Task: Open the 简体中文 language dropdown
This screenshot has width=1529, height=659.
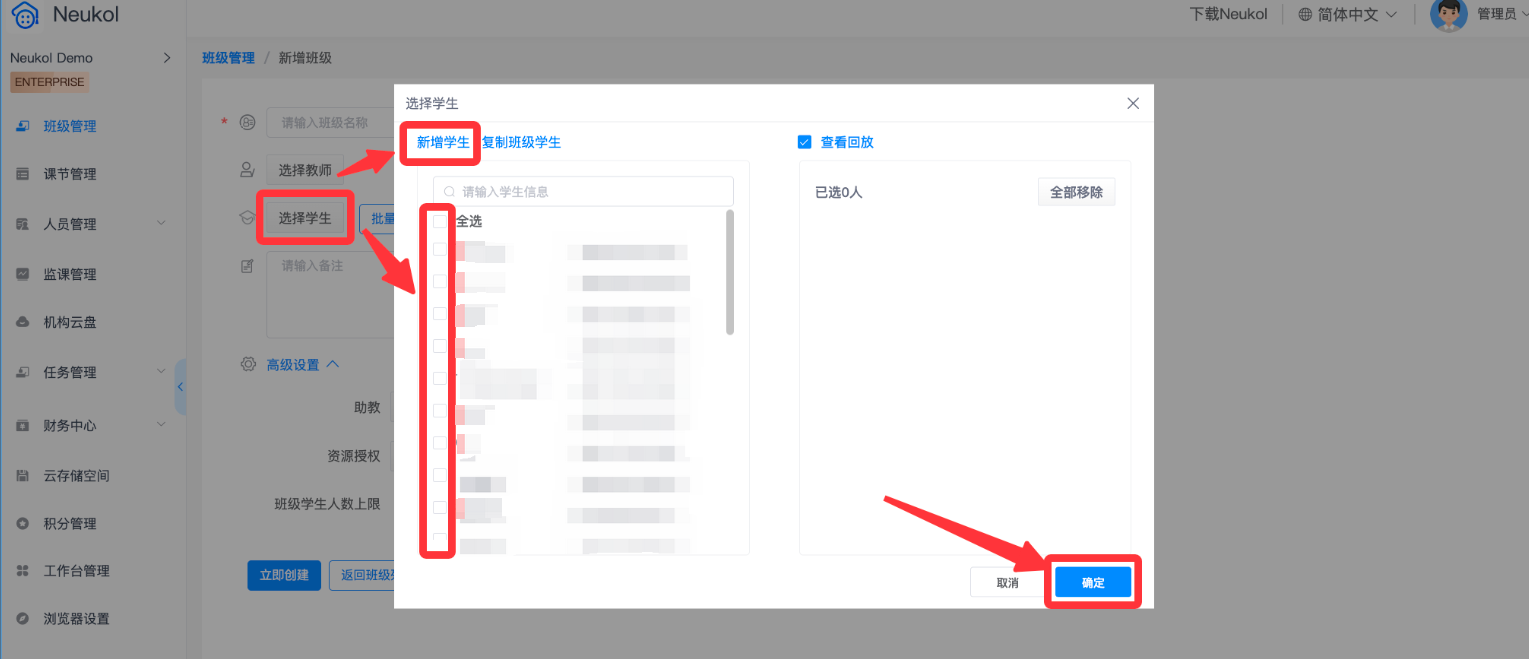Action: 1347,14
